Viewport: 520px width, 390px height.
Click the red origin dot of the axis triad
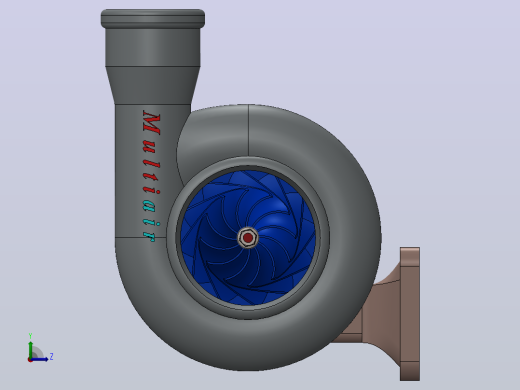(30, 360)
